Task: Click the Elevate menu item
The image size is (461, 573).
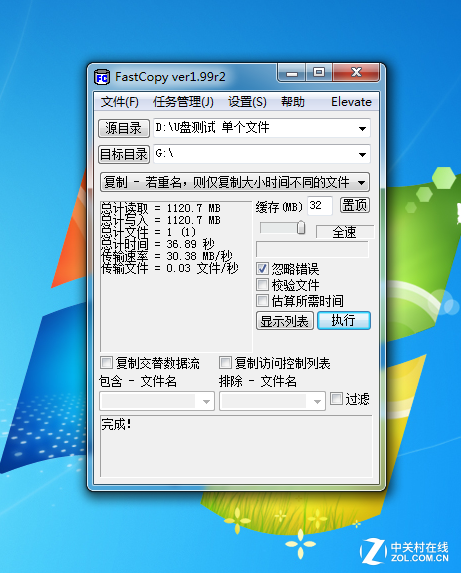Action: [351, 102]
